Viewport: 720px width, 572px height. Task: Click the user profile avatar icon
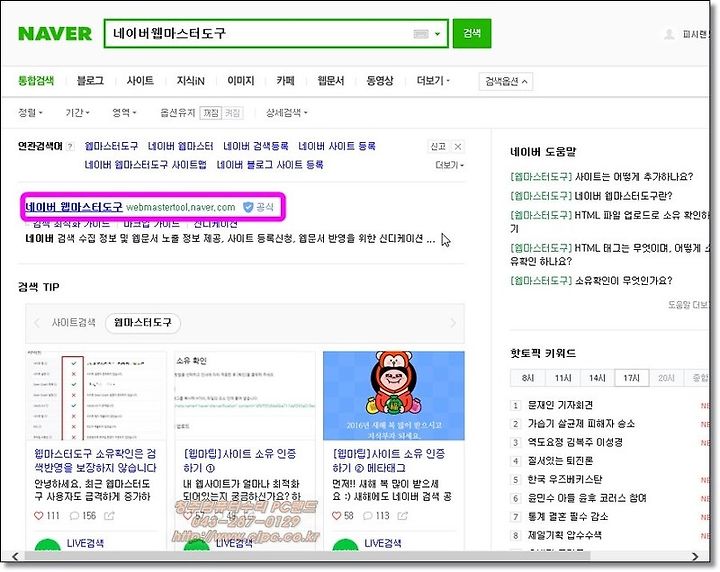(x=669, y=34)
